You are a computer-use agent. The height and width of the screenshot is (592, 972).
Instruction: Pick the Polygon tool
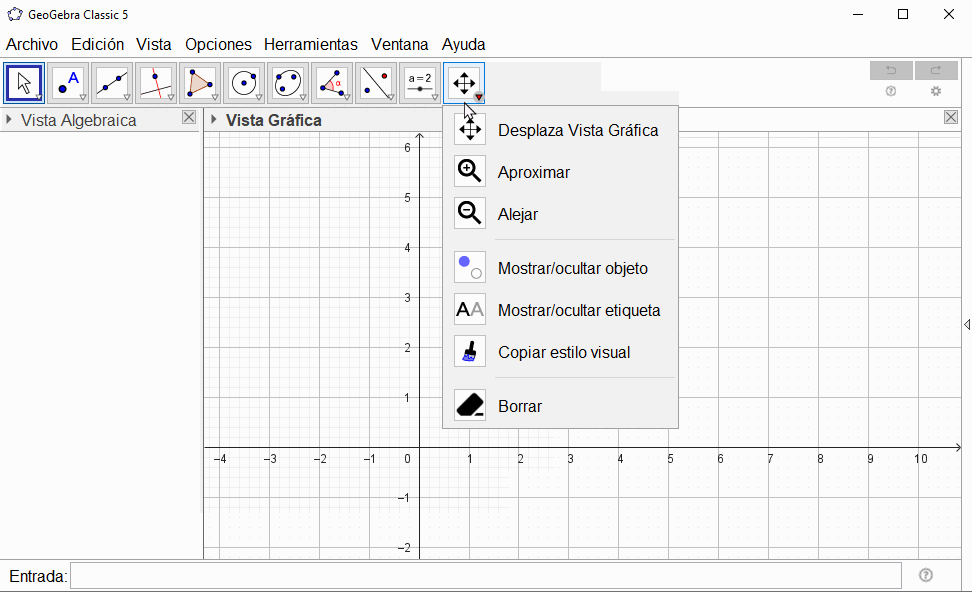pos(200,83)
